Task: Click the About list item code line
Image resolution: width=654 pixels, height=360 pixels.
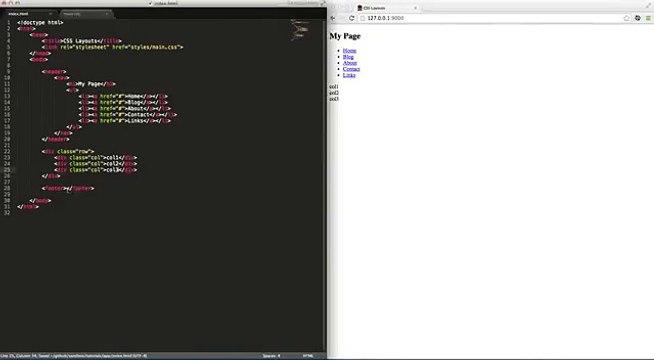Action: [125, 108]
